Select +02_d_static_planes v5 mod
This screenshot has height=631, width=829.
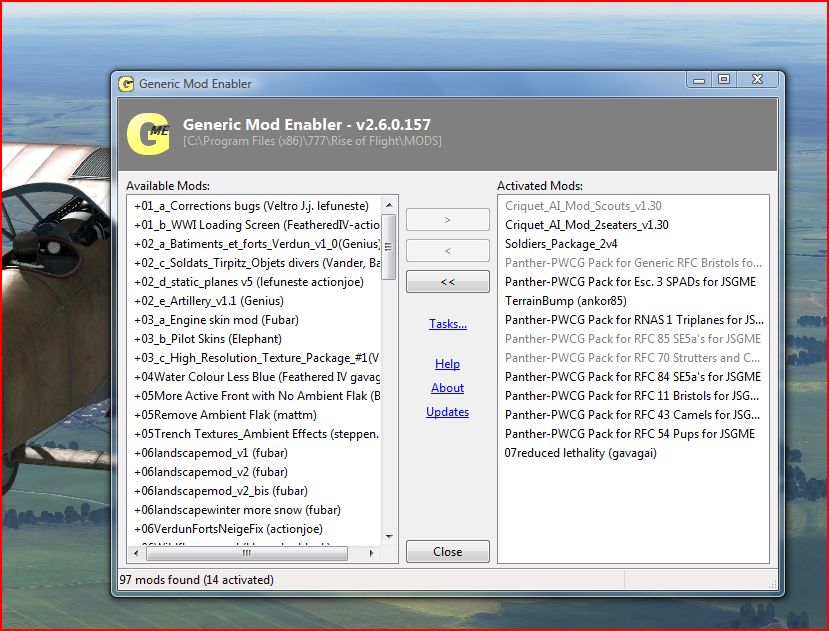[249, 282]
